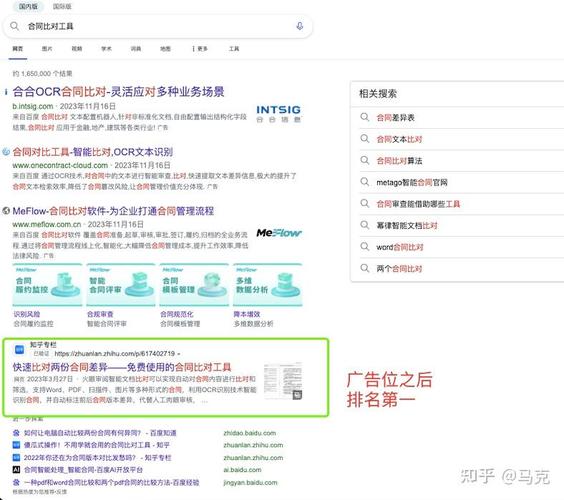Select related search metago智能合同官网

(412, 182)
